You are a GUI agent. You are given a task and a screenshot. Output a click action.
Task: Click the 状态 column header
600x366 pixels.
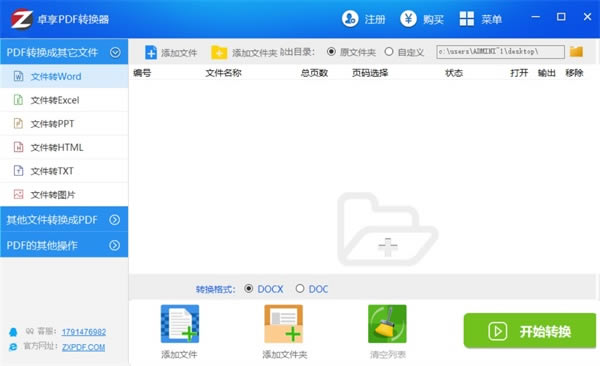pos(454,73)
